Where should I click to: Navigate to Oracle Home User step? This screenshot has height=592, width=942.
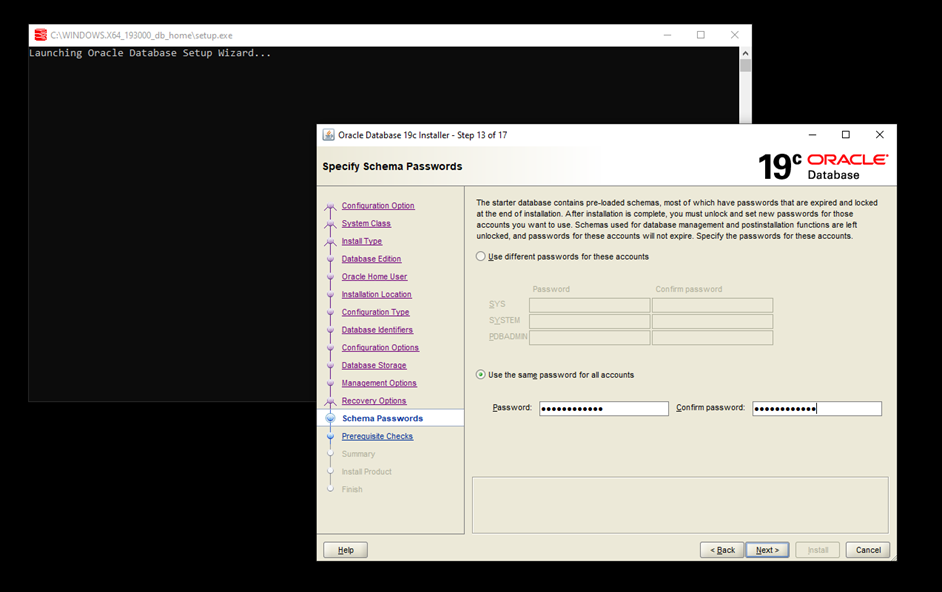374,277
